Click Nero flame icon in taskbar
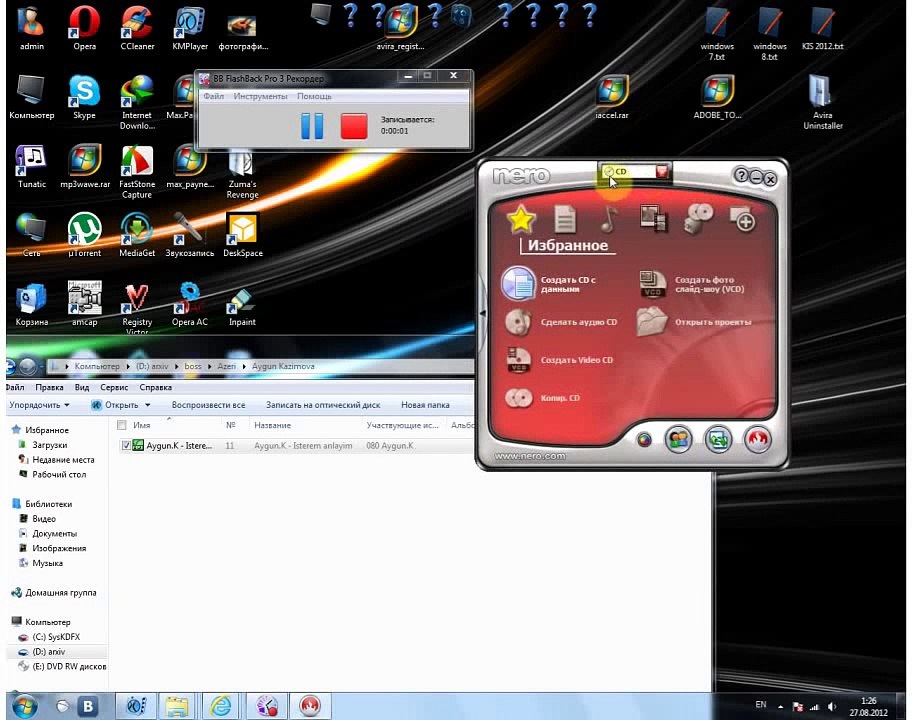 (x=310, y=706)
